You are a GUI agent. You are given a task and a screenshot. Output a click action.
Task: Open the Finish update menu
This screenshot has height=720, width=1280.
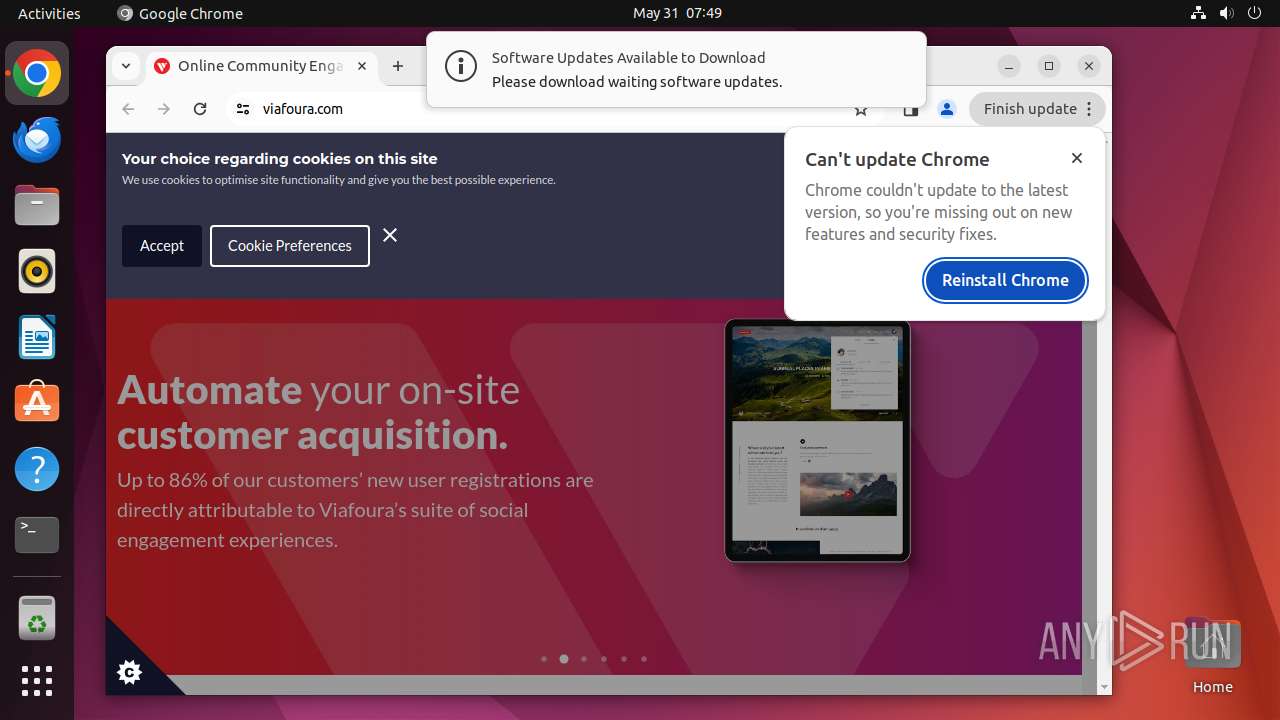pyautogui.click(x=1038, y=109)
